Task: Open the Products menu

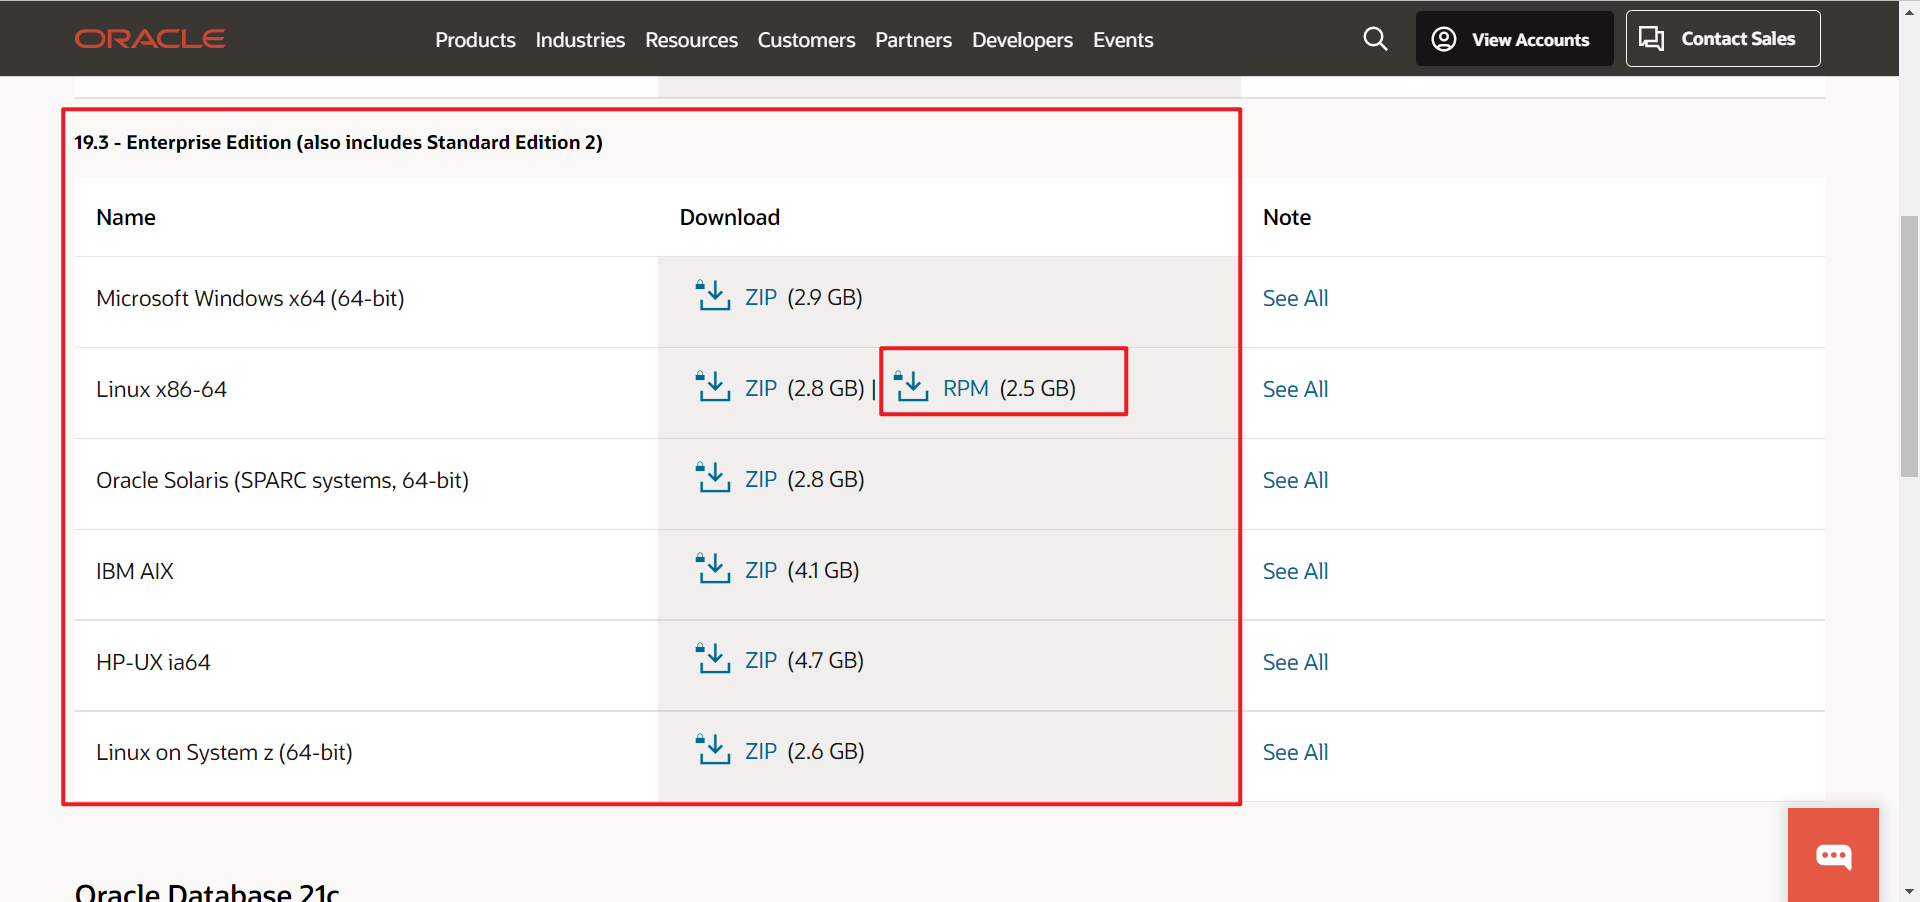Action: (474, 40)
